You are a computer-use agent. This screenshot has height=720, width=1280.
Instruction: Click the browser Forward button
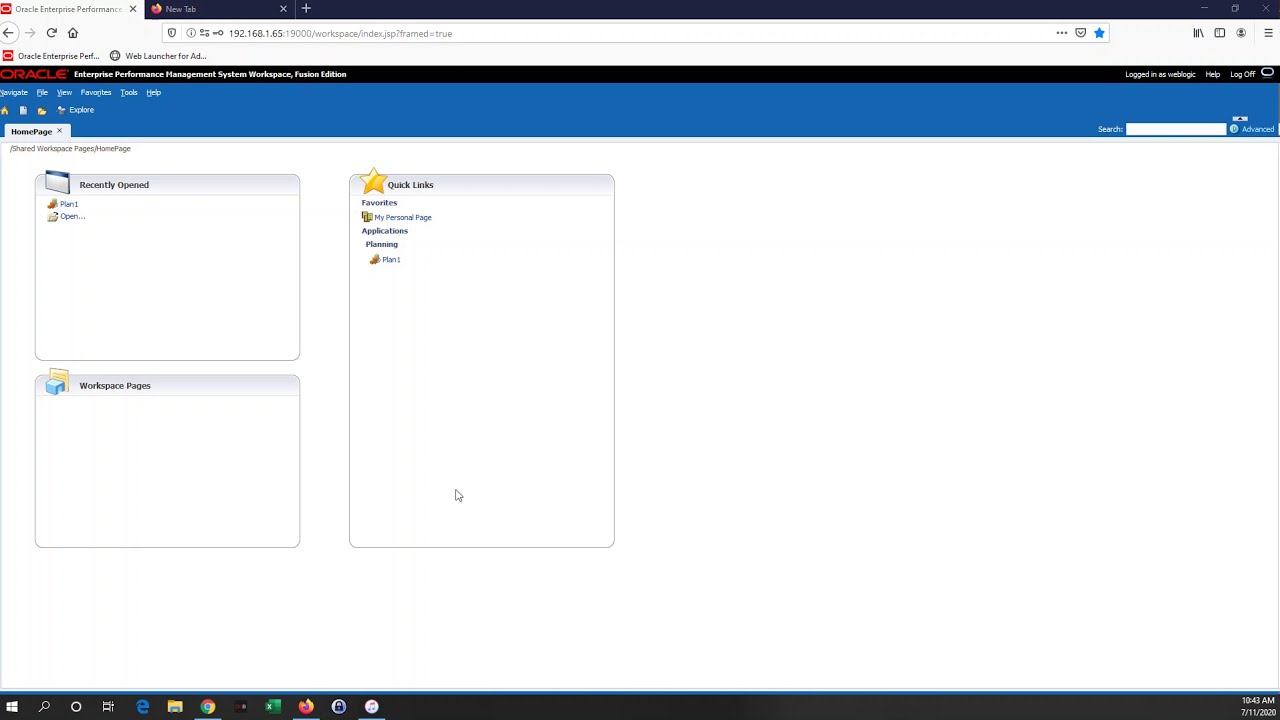point(30,33)
